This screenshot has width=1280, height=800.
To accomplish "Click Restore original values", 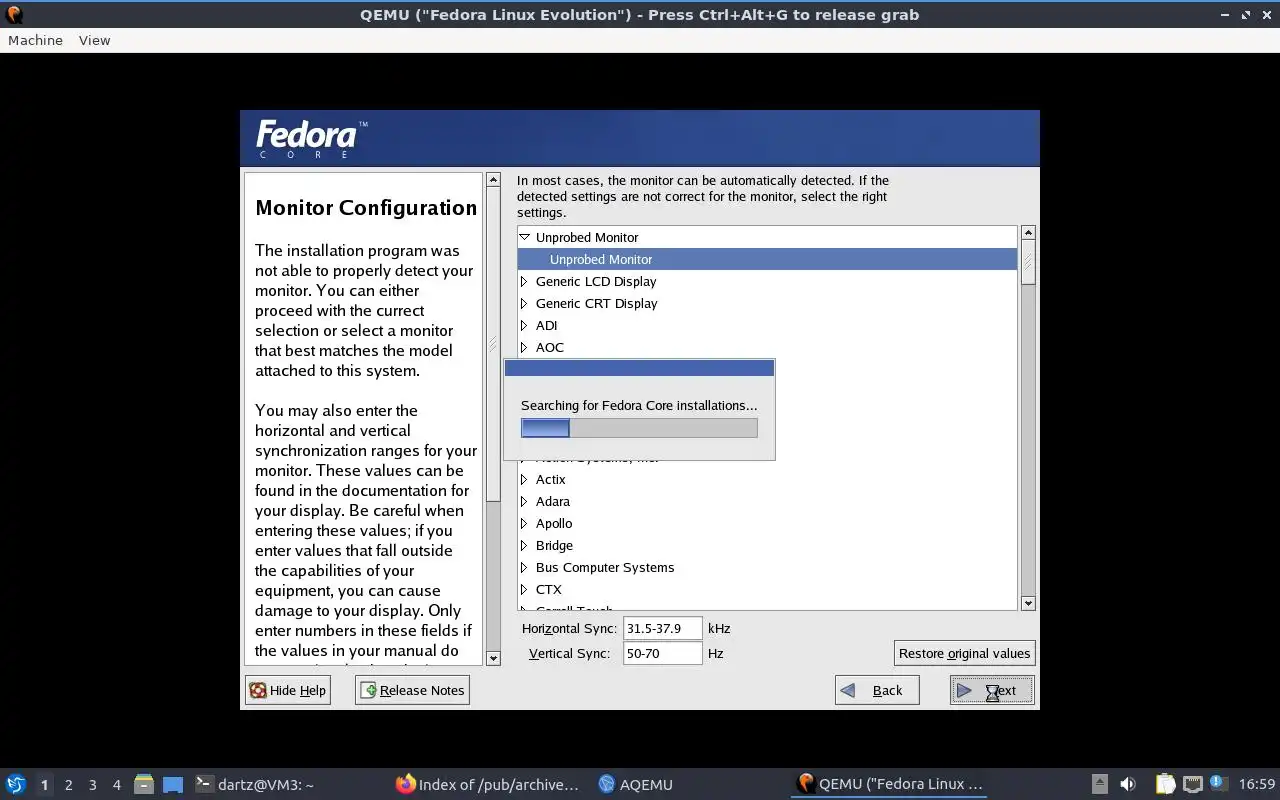I will (x=964, y=653).
